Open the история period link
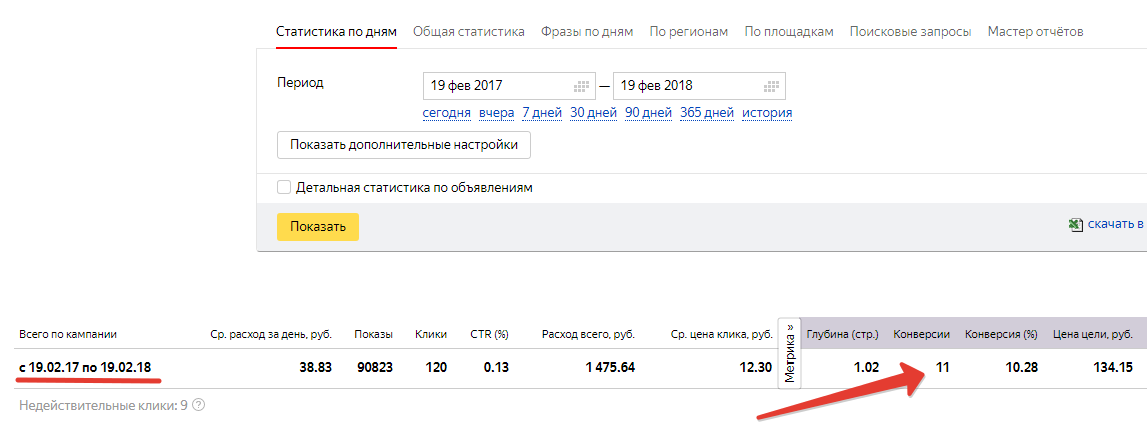The width and height of the screenshot is (1147, 427). 767,113
